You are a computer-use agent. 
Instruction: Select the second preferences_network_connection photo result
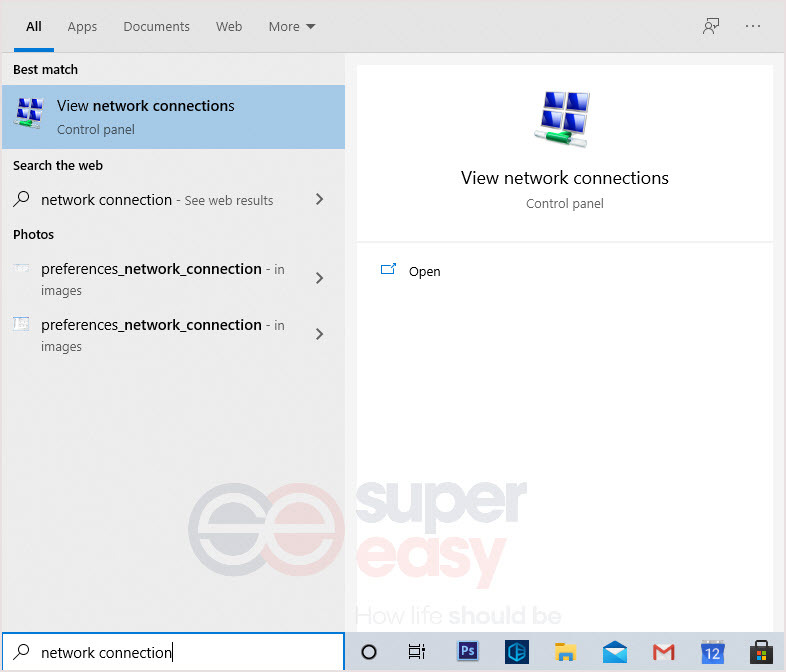coord(173,335)
